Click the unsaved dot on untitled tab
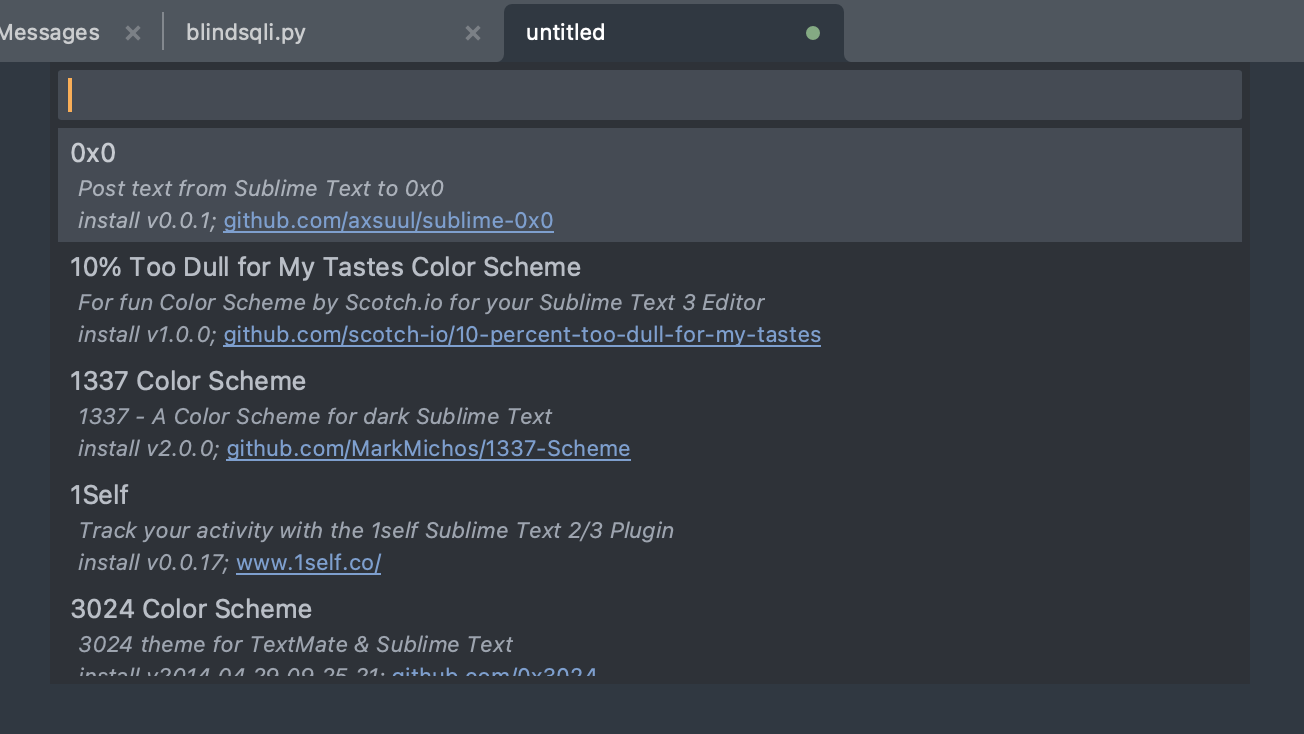This screenshot has width=1304, height=734. coord(813,33)
